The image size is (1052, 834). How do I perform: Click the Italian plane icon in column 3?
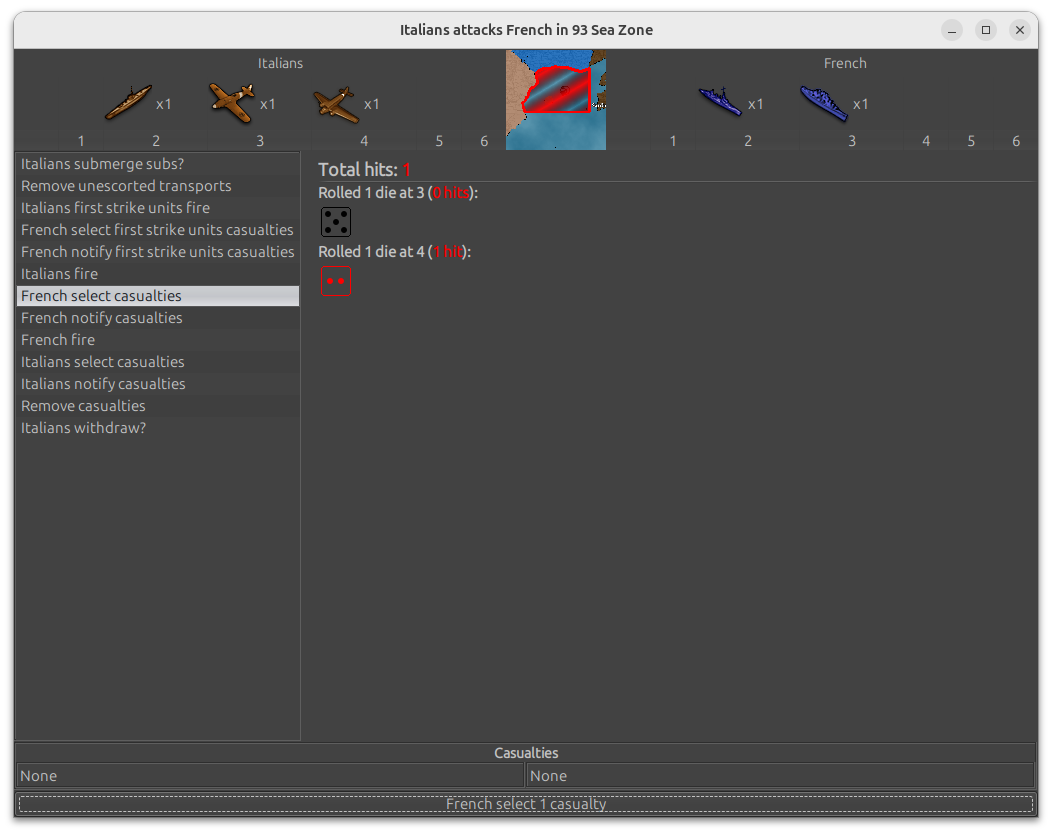(232, 102)
